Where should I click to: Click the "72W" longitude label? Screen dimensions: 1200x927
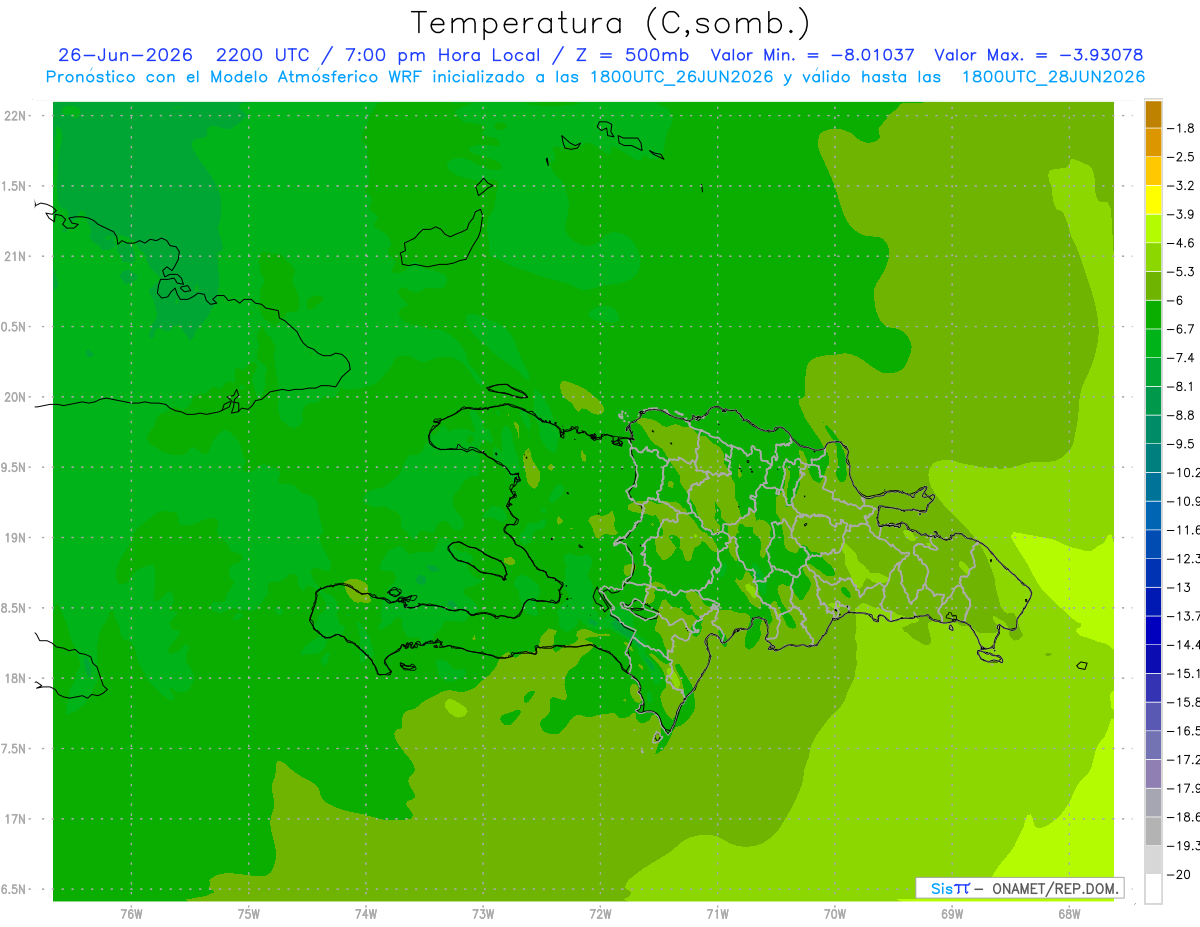click(x=600, y=913)
